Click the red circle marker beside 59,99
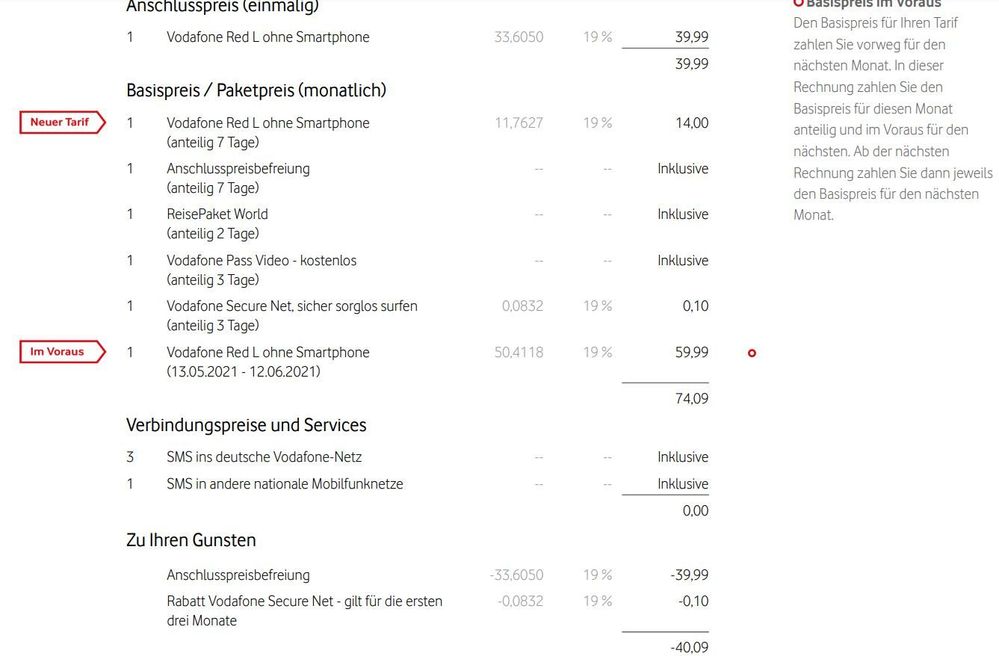This screenshot has width=999, height=656. pos(752,353)
